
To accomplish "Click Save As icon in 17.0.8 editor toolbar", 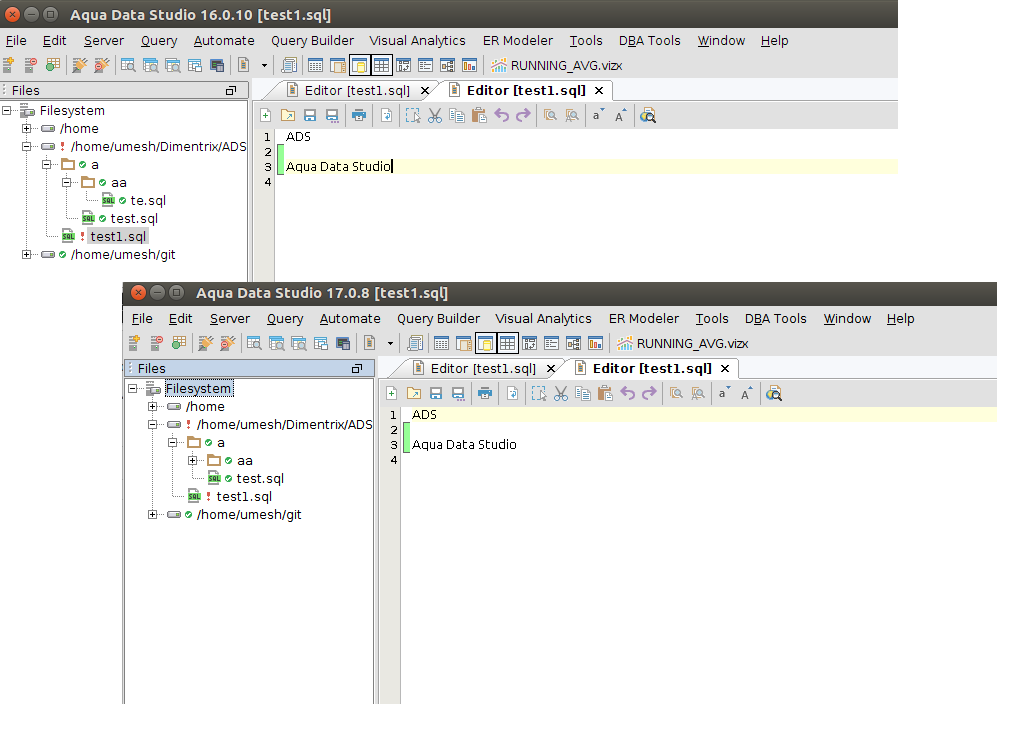I will [x=458, y=393].
